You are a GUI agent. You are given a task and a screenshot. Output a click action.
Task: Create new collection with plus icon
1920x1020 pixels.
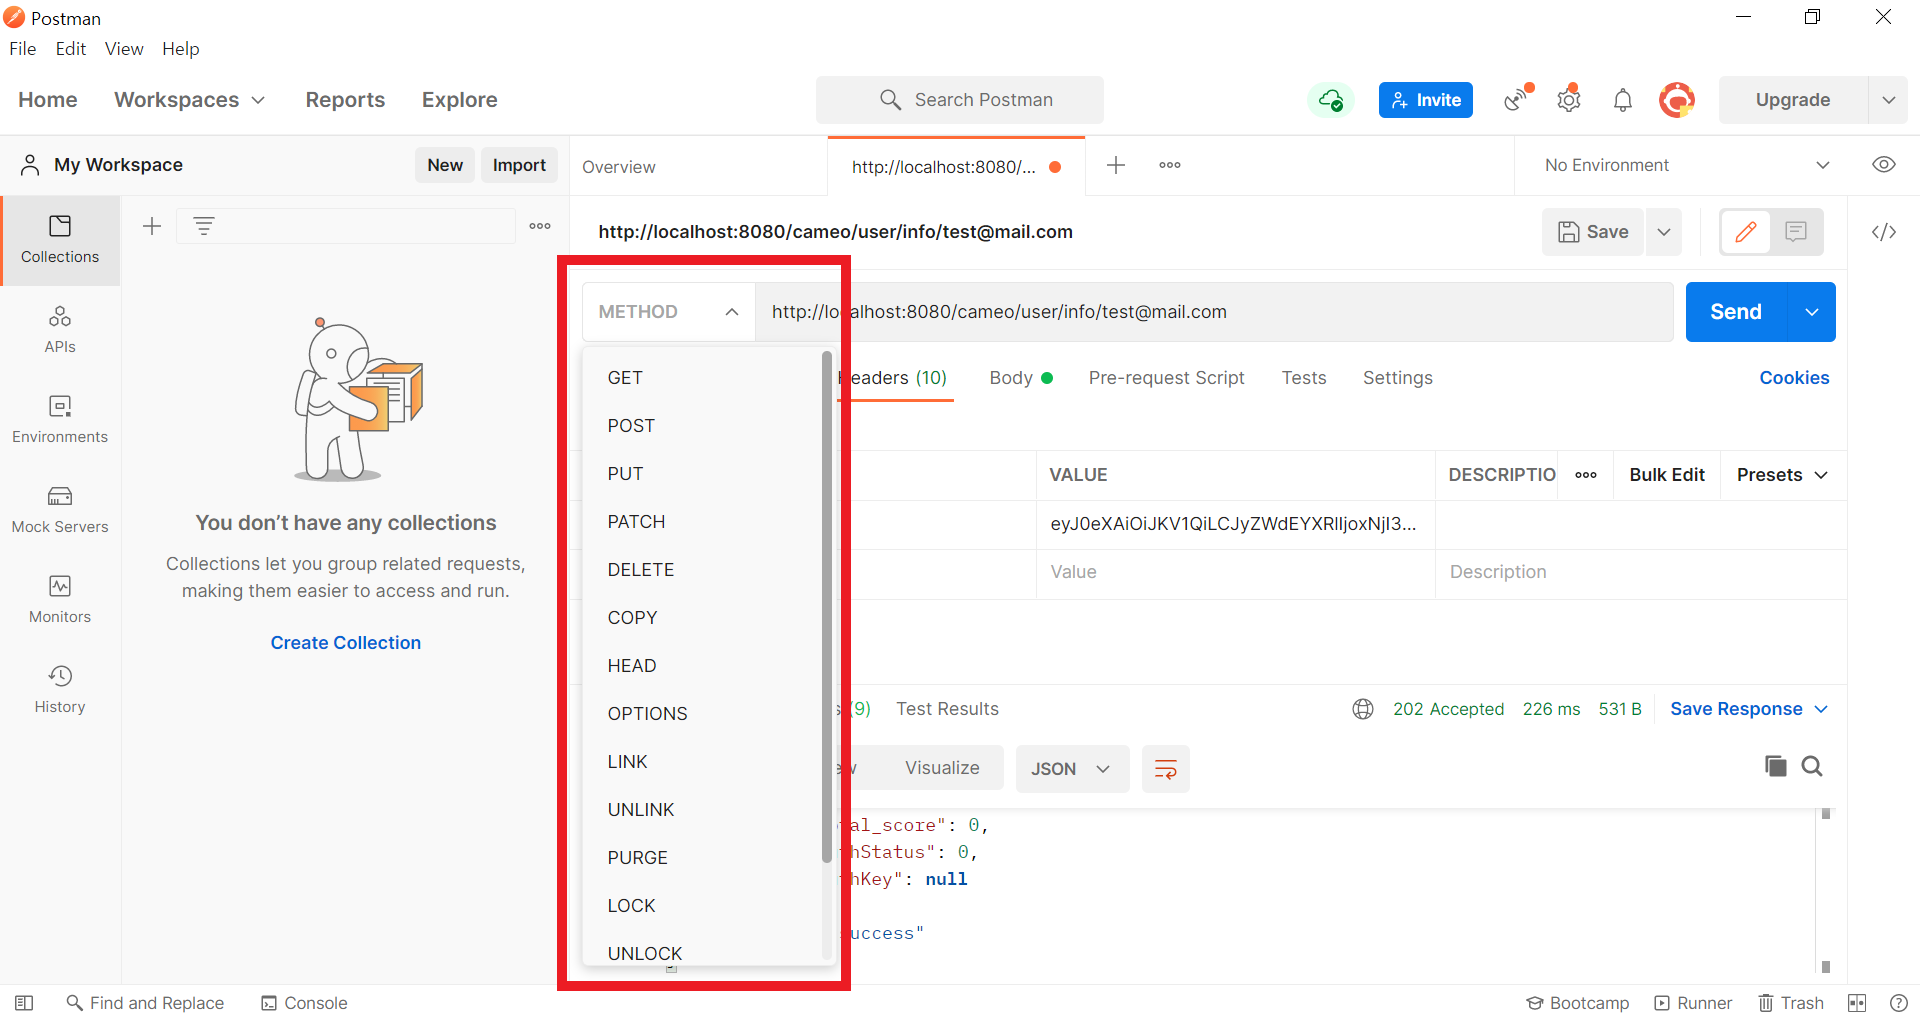pos(152,226)
